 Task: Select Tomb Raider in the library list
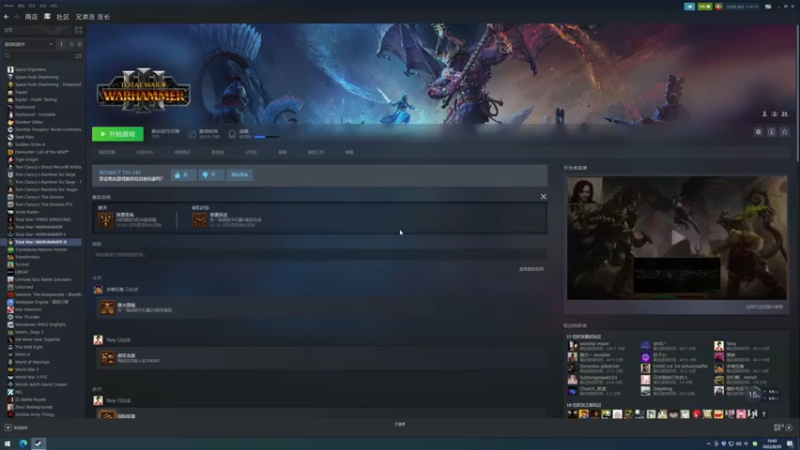27,212
